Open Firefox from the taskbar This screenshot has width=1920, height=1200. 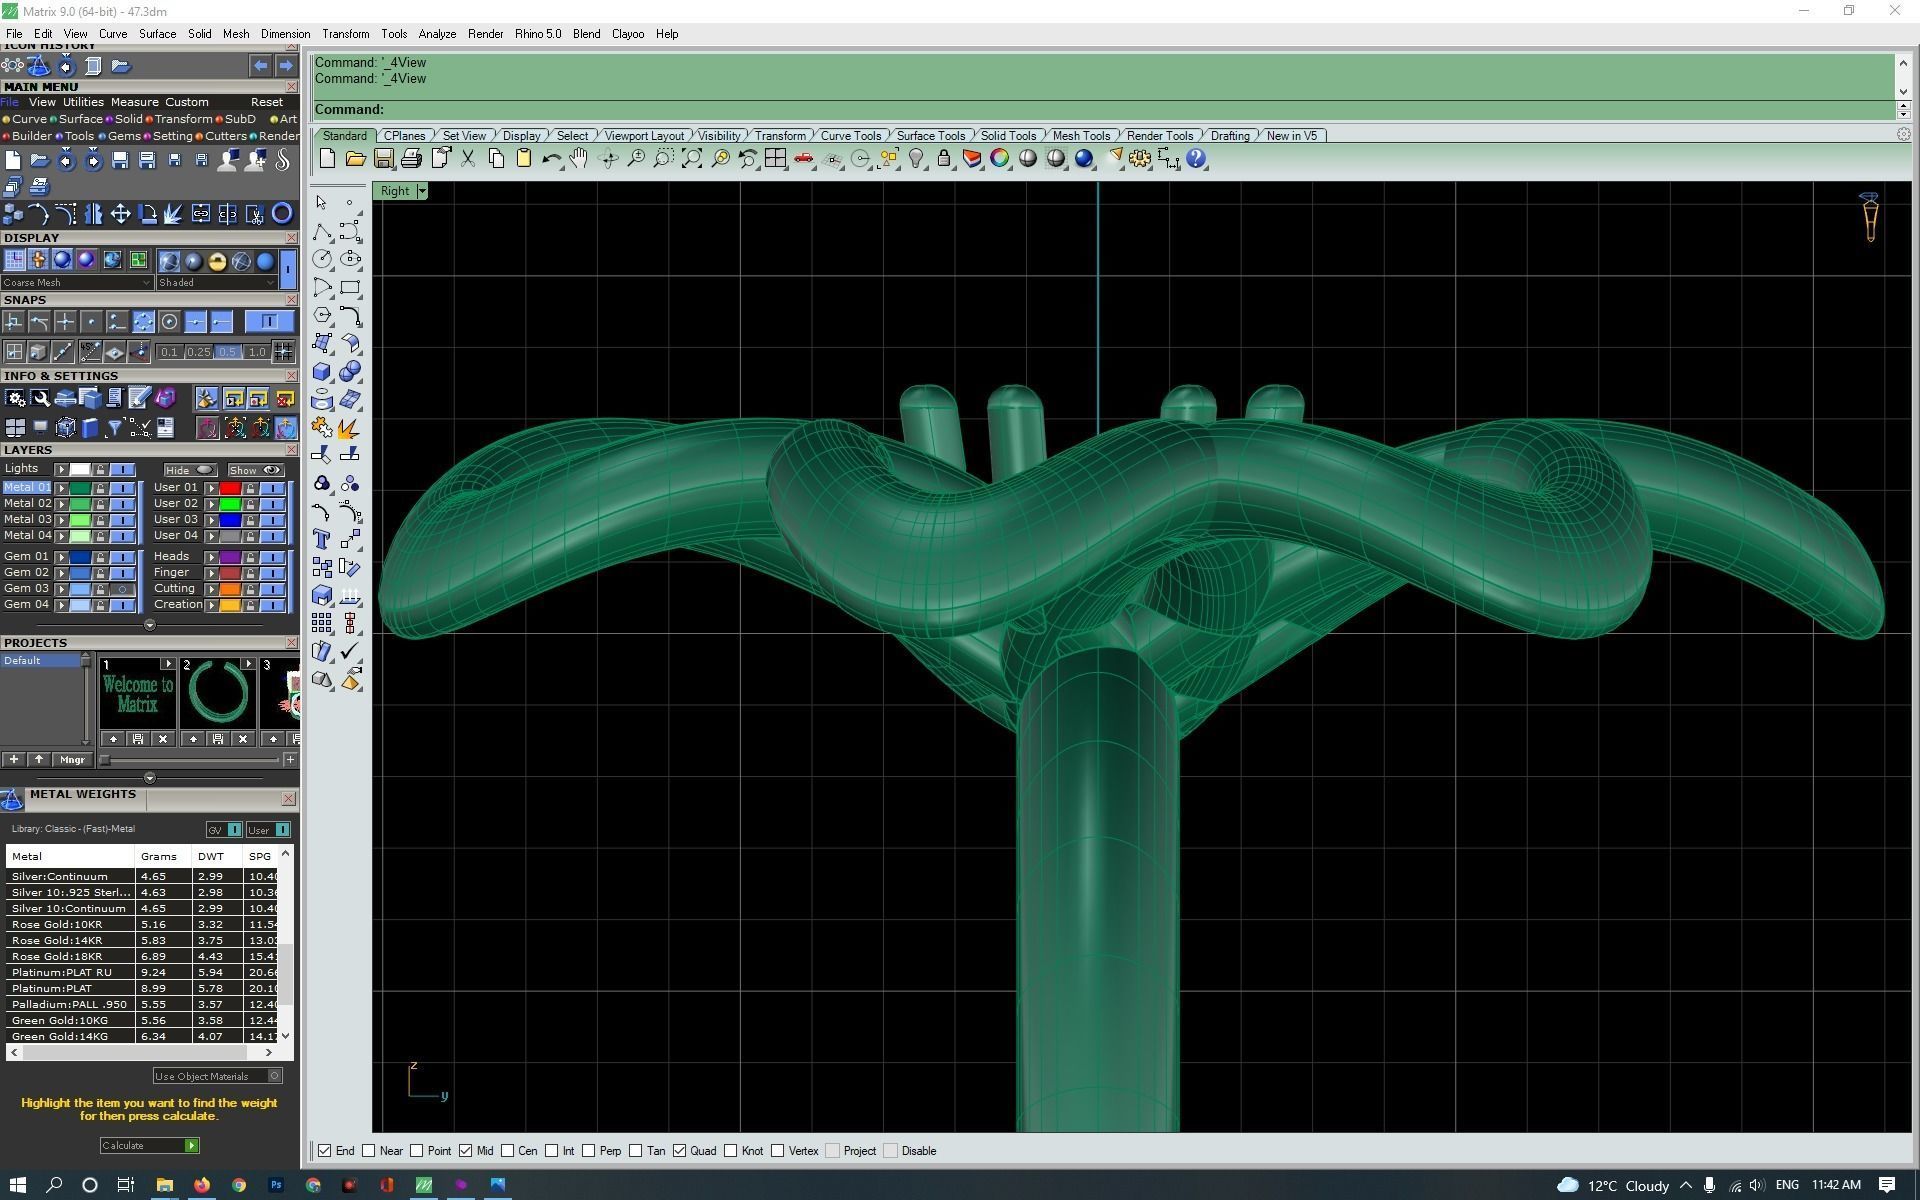coord(202,1185)
